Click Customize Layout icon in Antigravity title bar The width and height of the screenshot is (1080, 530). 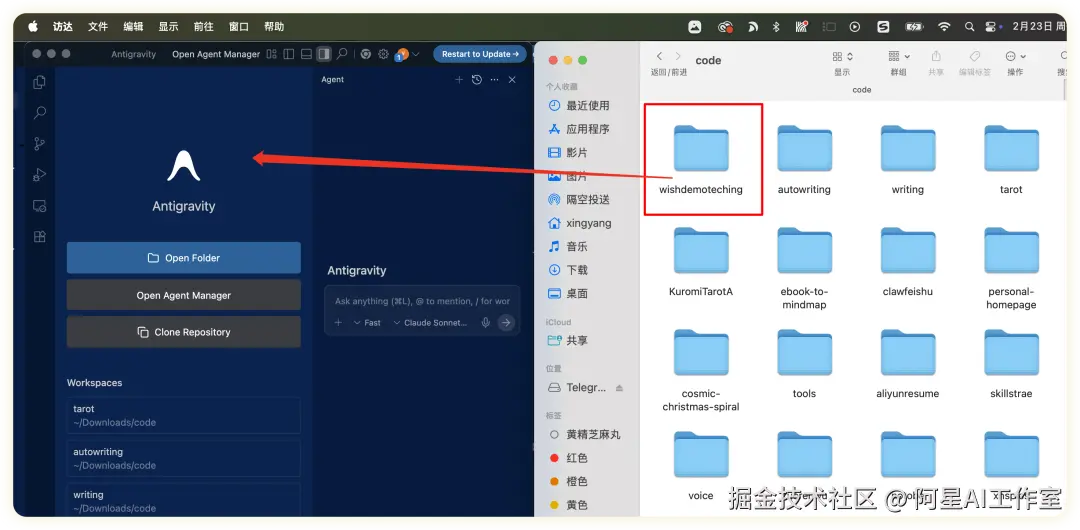pyautogui.click(x=271, y=54)
